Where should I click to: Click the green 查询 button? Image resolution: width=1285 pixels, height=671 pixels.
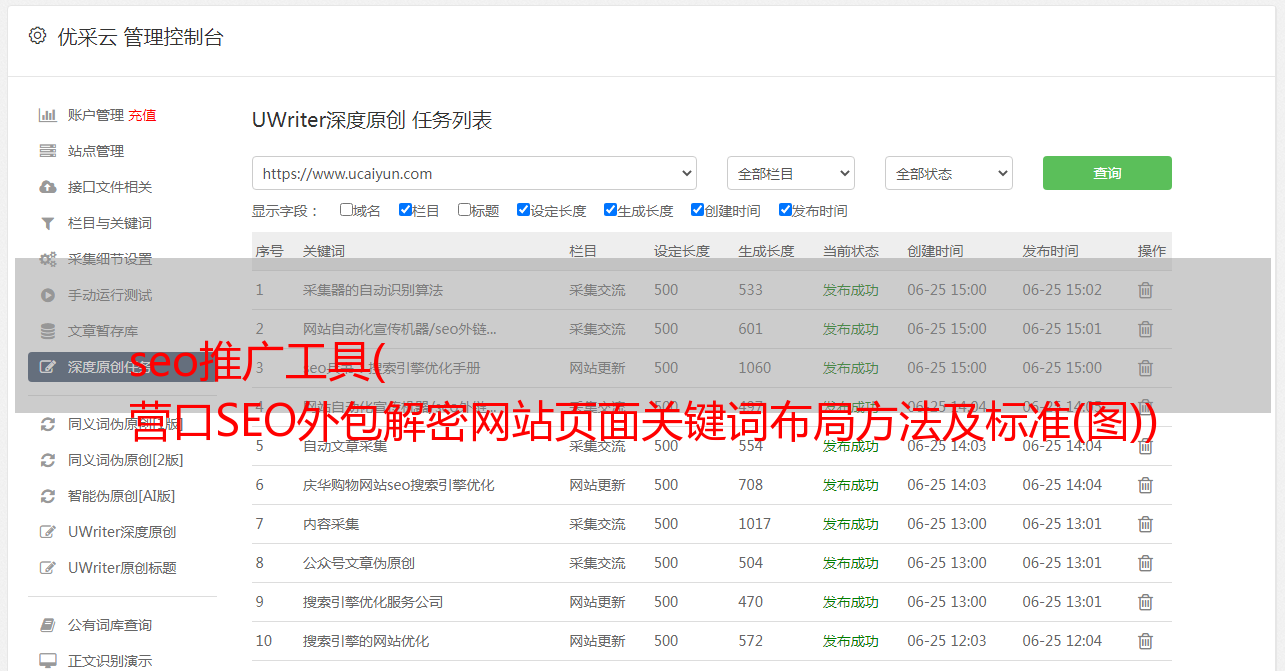pyautogui.click(x=1107, y=173)
